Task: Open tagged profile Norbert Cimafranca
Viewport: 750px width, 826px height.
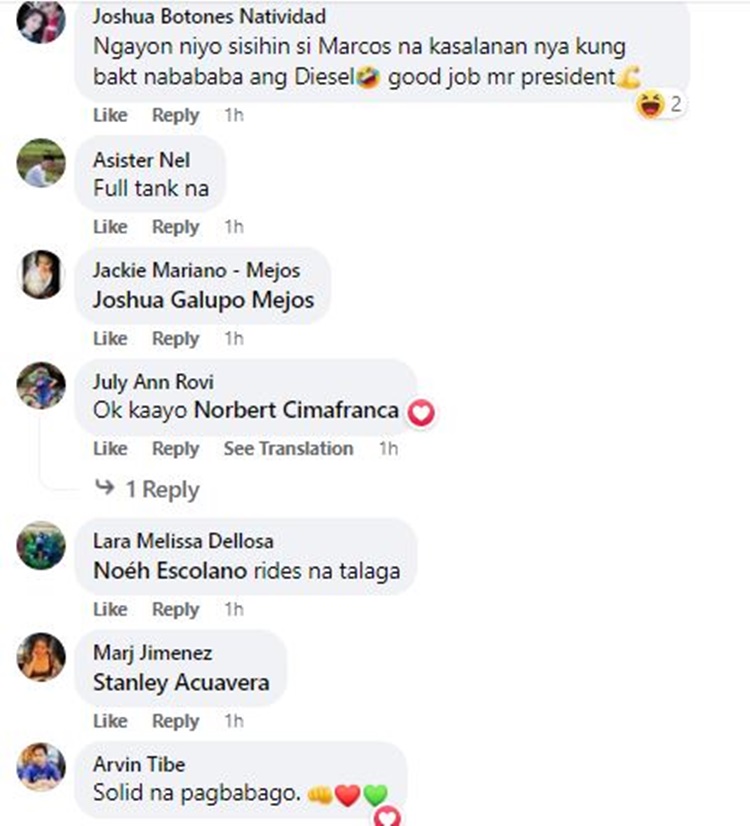Action: coord(297,410)
